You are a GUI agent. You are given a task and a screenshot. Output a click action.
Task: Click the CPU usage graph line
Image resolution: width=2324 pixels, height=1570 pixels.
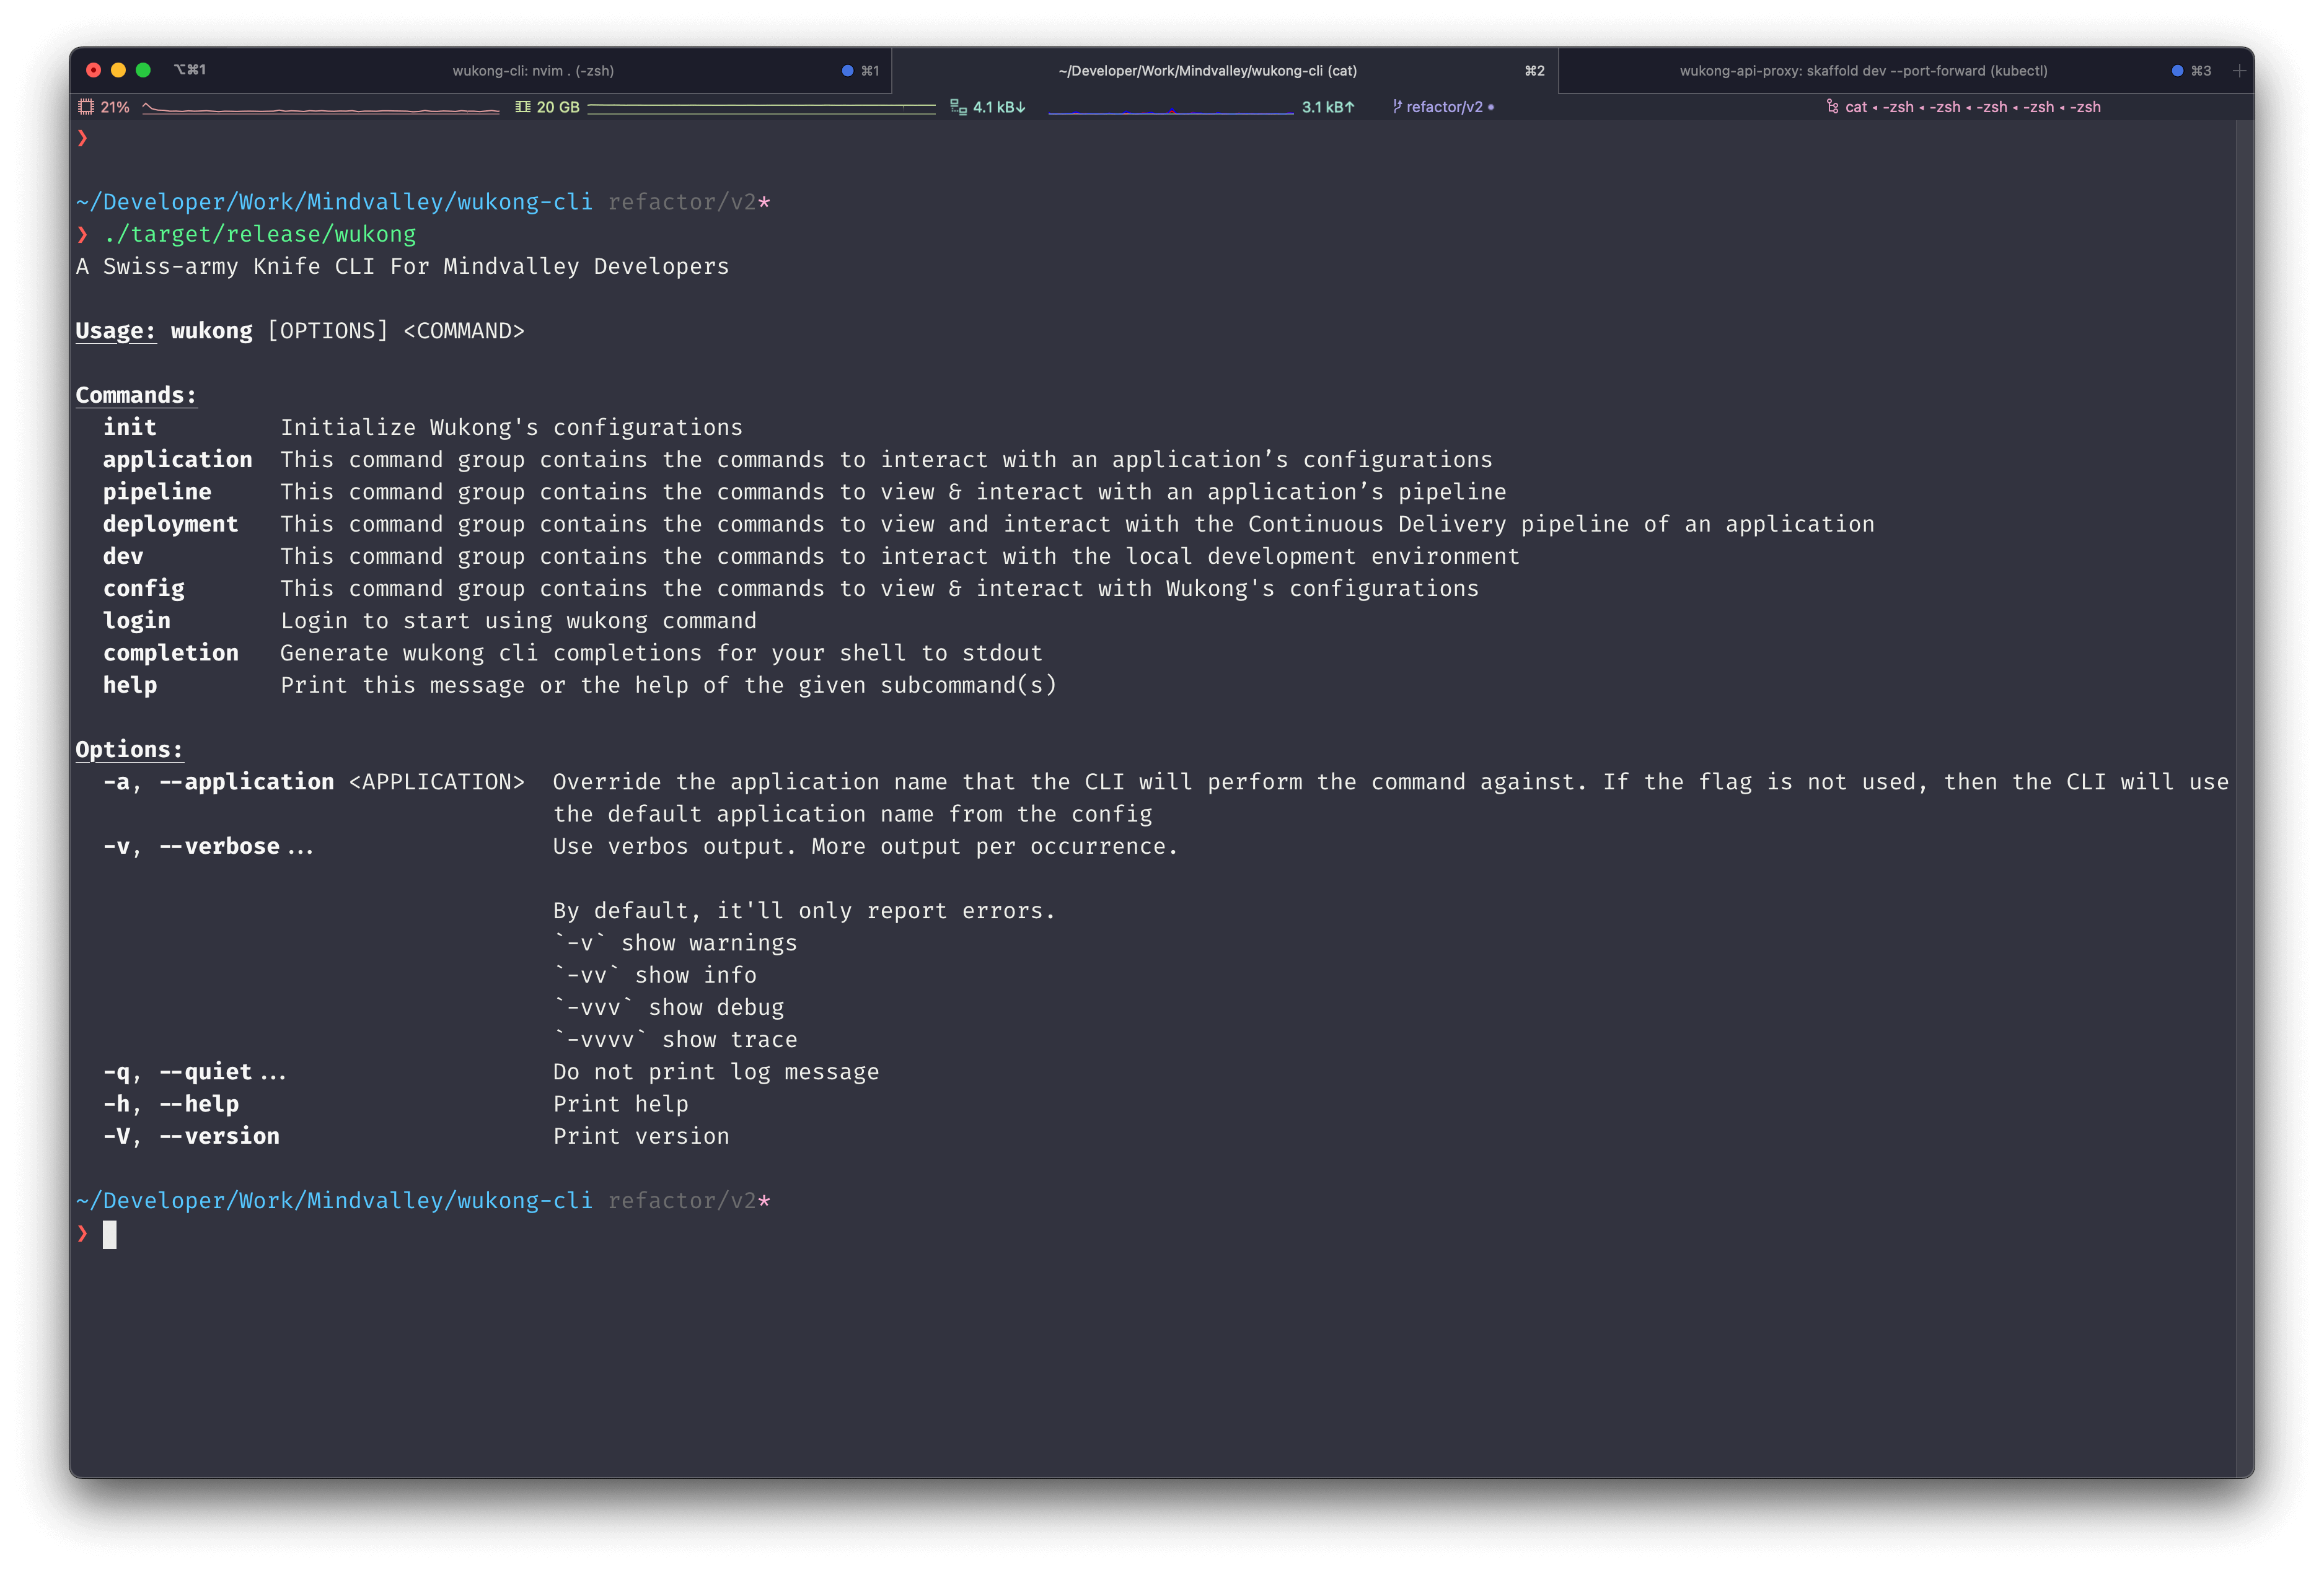[320, 108]
